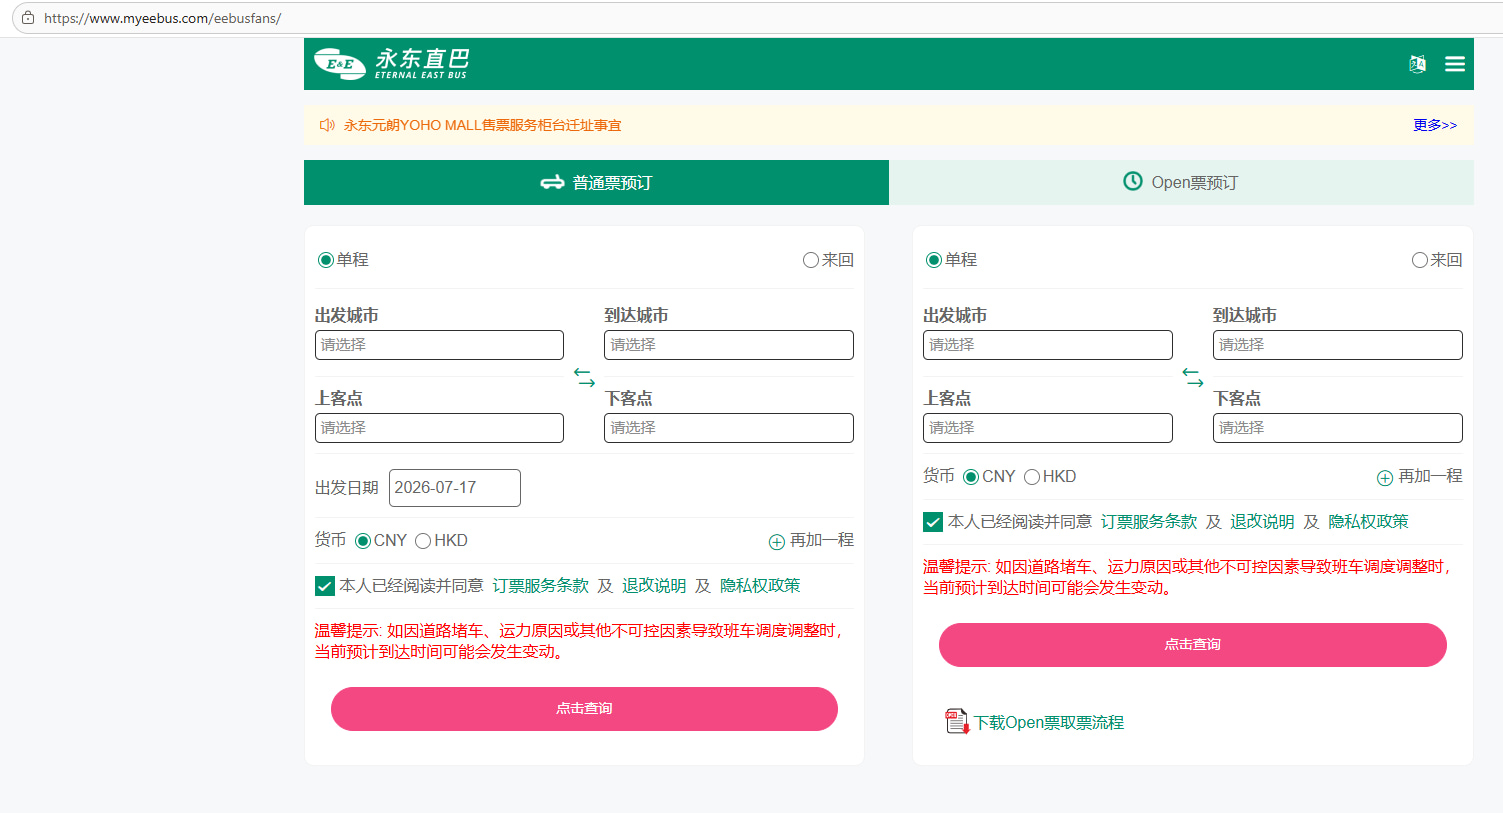
Task: Switch to 普通票预订 tab
Action: click(x=596, y=182)
